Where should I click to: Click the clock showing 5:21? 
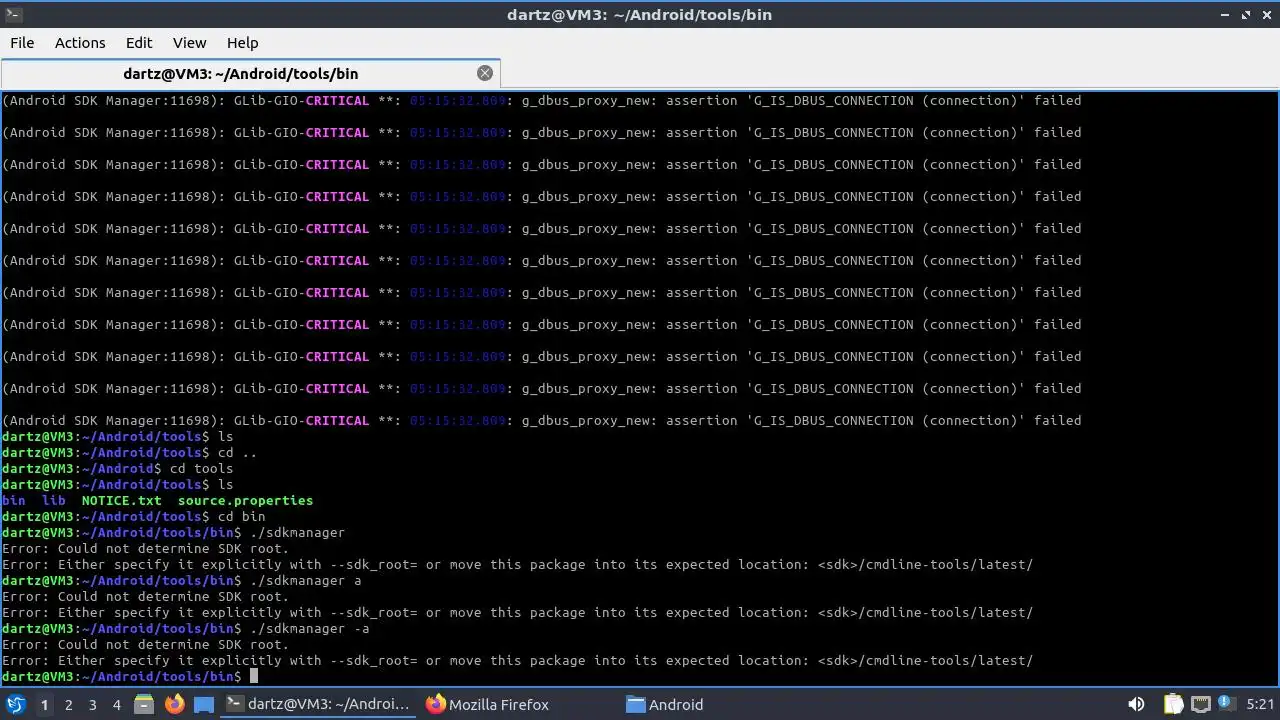1260,704
